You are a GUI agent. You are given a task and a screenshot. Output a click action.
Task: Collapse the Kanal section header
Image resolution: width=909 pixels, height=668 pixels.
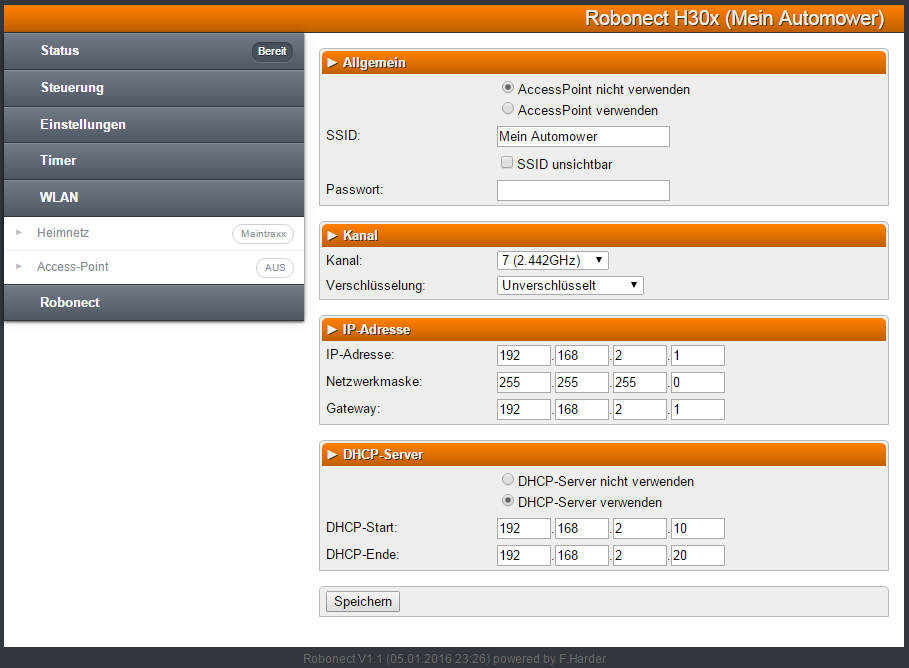(603, 235)
